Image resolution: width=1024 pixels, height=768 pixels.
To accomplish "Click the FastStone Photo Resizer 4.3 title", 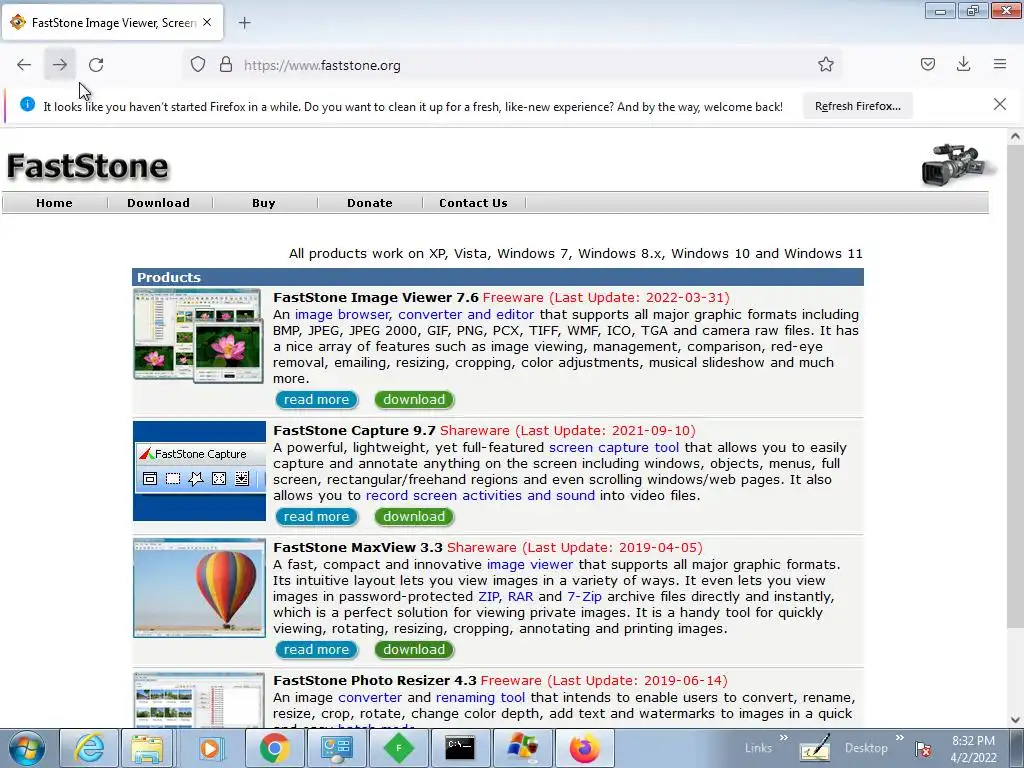I will [x=375, y=681].
